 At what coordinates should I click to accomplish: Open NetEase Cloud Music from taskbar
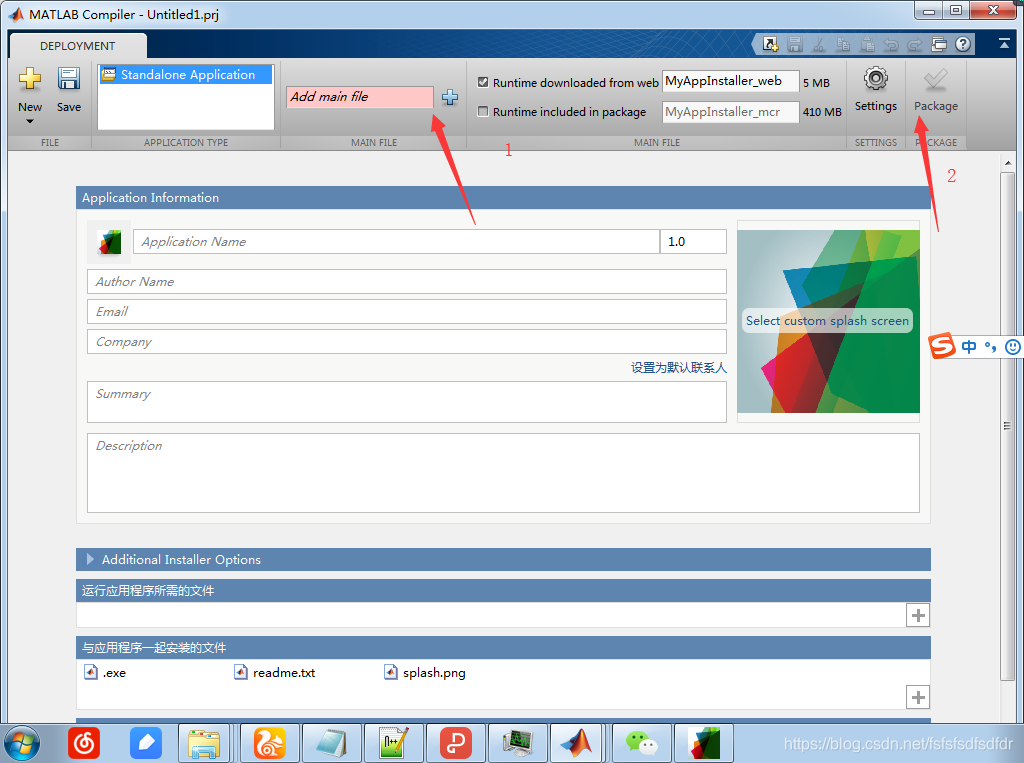coord(84,743)
